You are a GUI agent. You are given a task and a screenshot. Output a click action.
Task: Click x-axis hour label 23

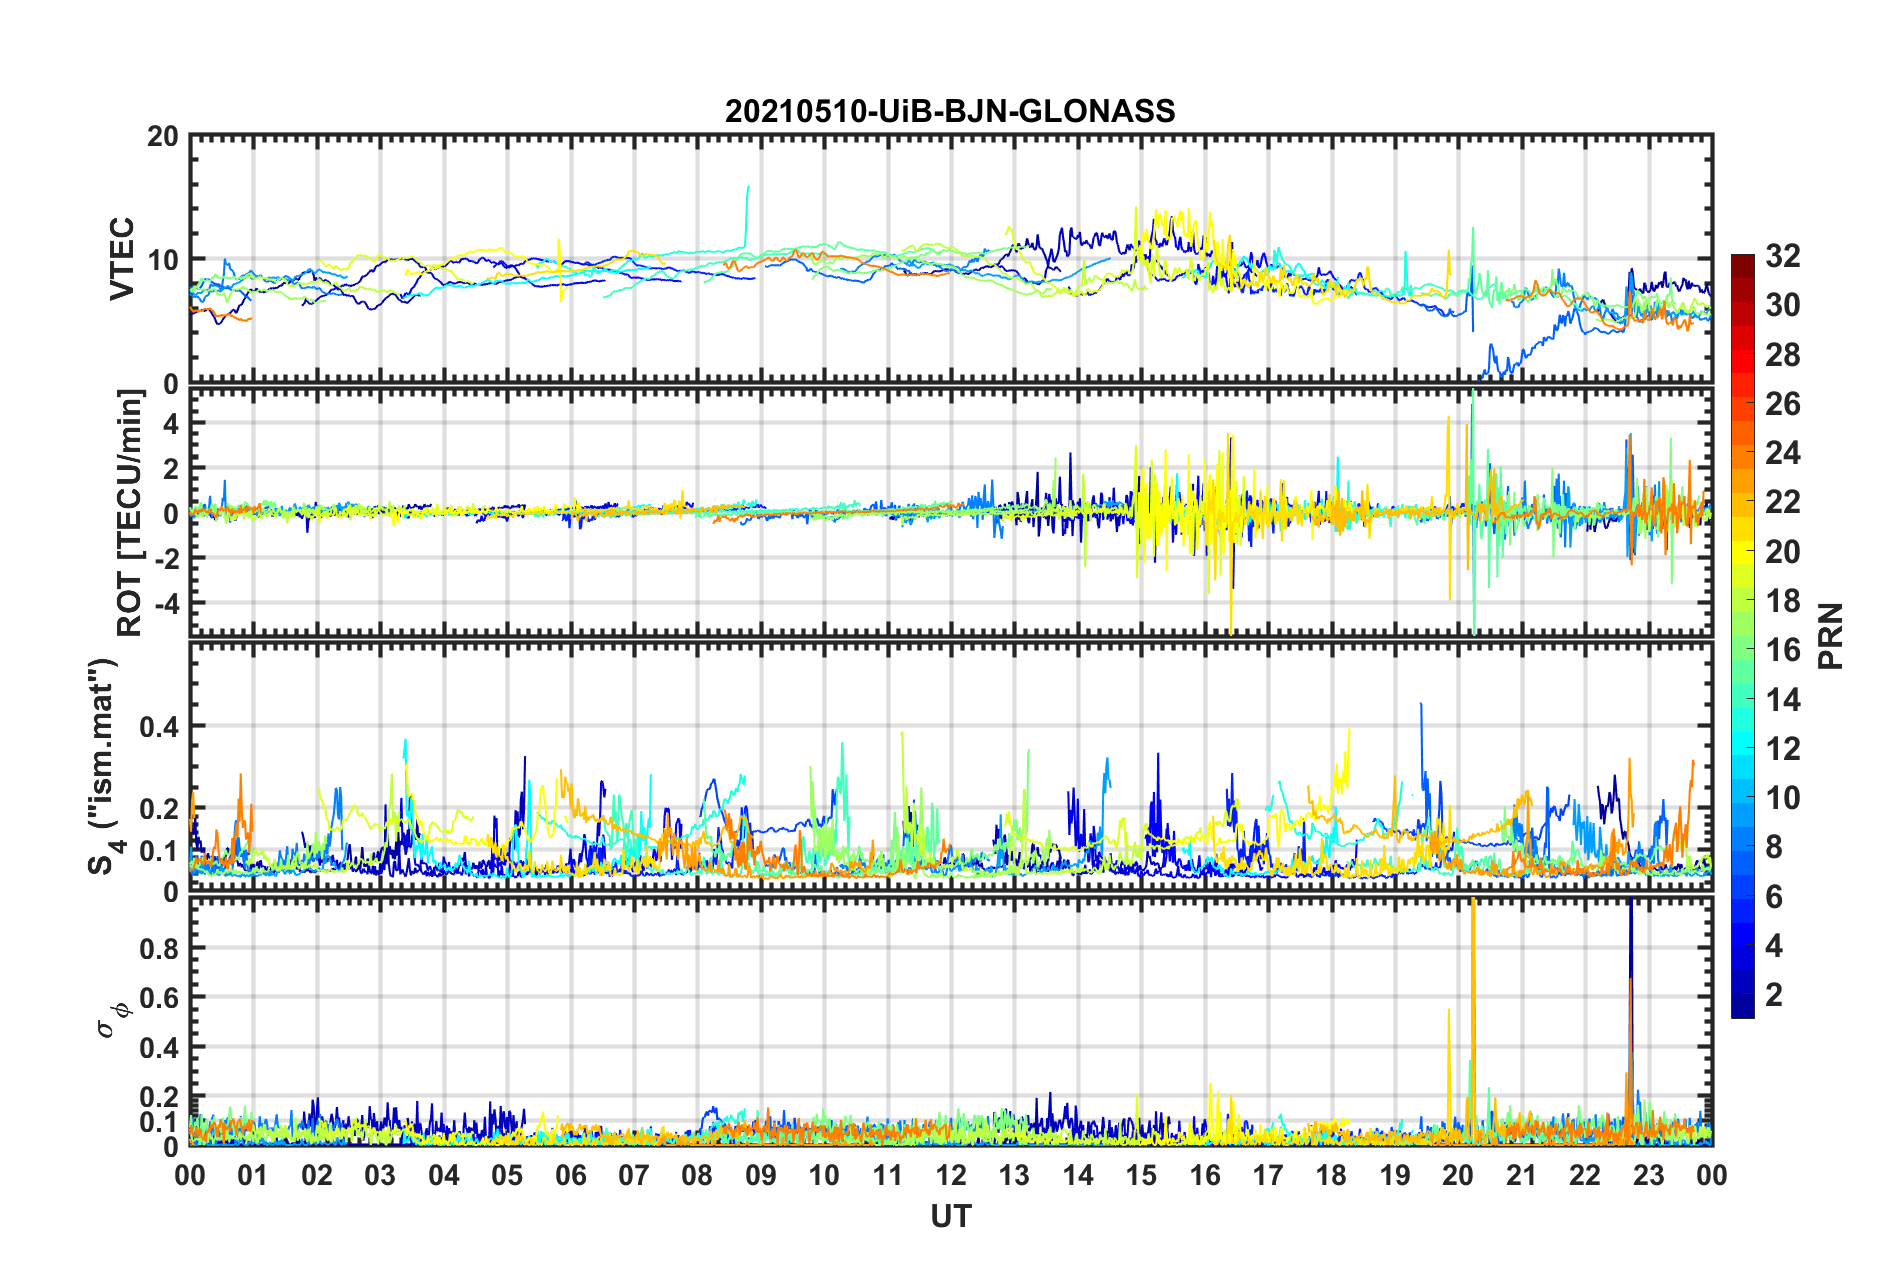point(1649,1175)
